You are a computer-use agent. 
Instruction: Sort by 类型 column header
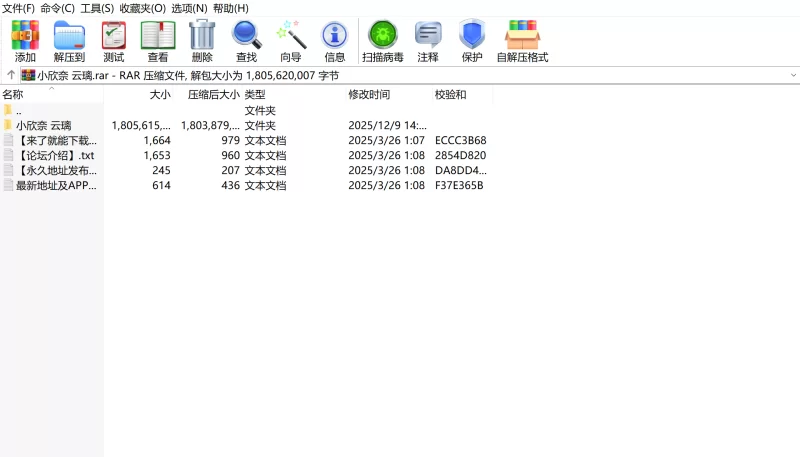(293, 94)
